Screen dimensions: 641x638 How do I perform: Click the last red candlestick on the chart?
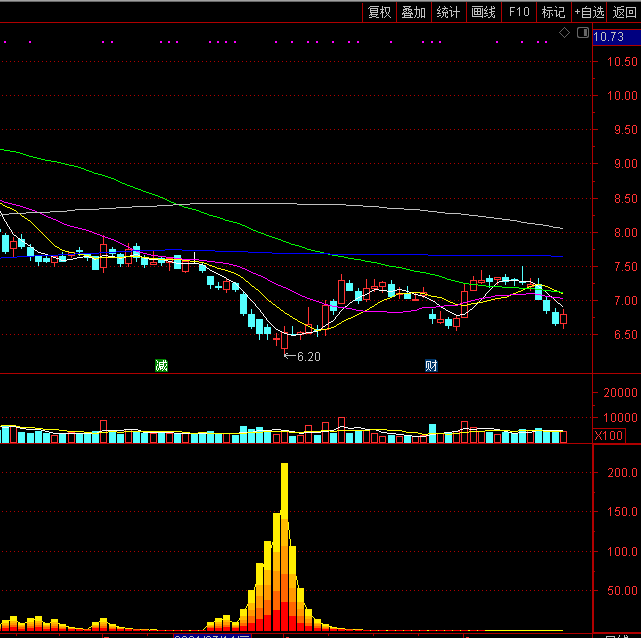click(564, 319)
